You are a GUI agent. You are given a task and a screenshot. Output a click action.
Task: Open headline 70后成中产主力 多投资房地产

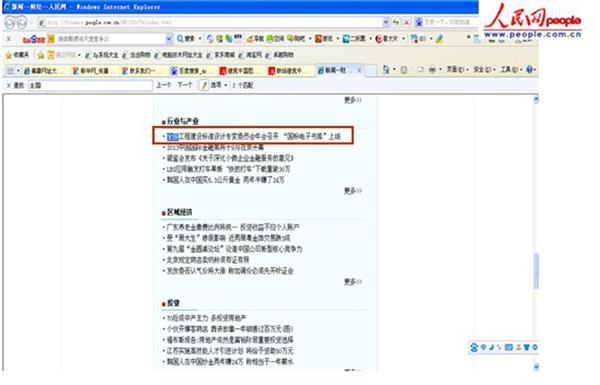(x=207, y=318)
